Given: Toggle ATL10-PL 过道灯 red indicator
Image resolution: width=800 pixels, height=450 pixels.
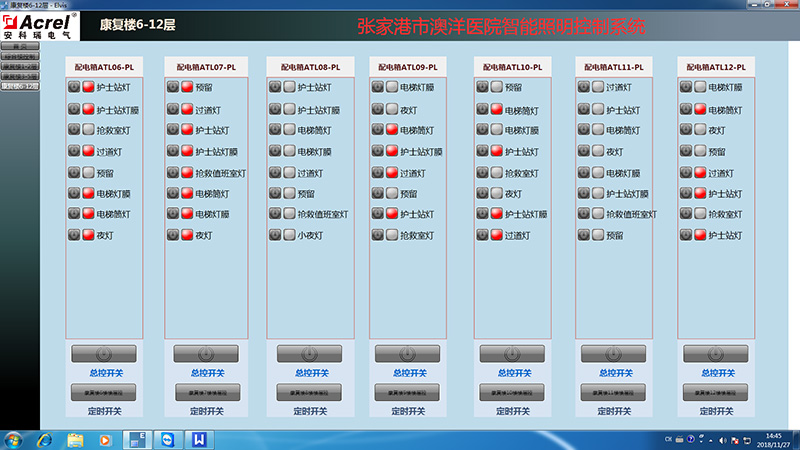Looking at the screenshot, I should 495,235.
